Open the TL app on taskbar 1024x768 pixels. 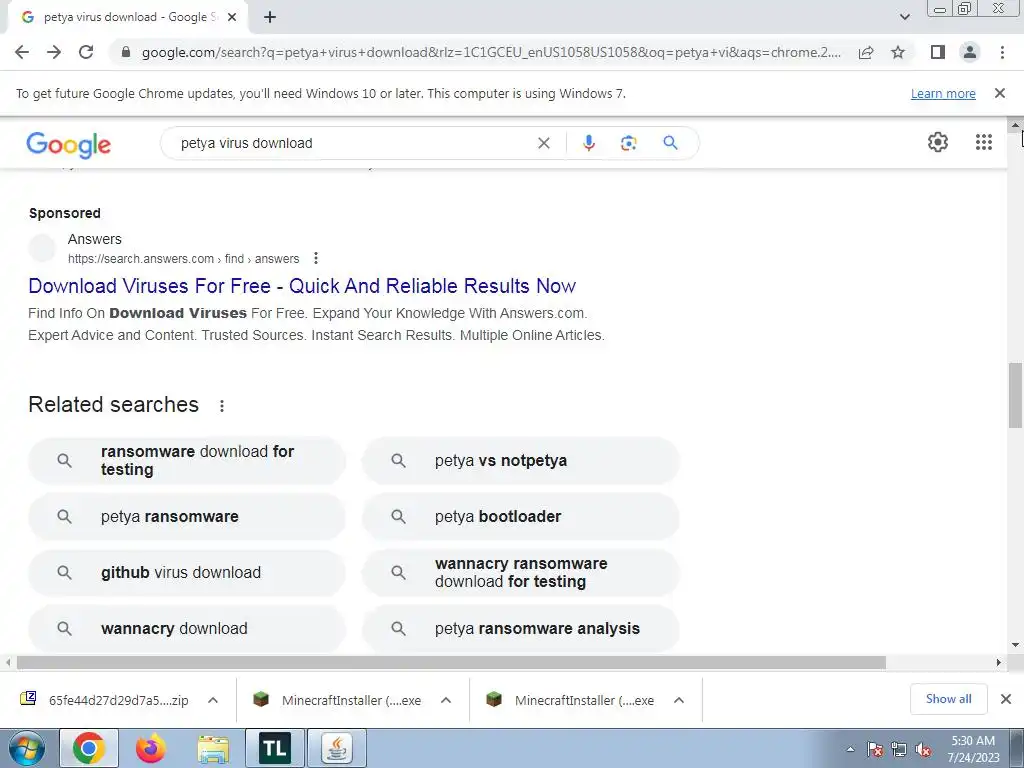(x=274, y=748)
